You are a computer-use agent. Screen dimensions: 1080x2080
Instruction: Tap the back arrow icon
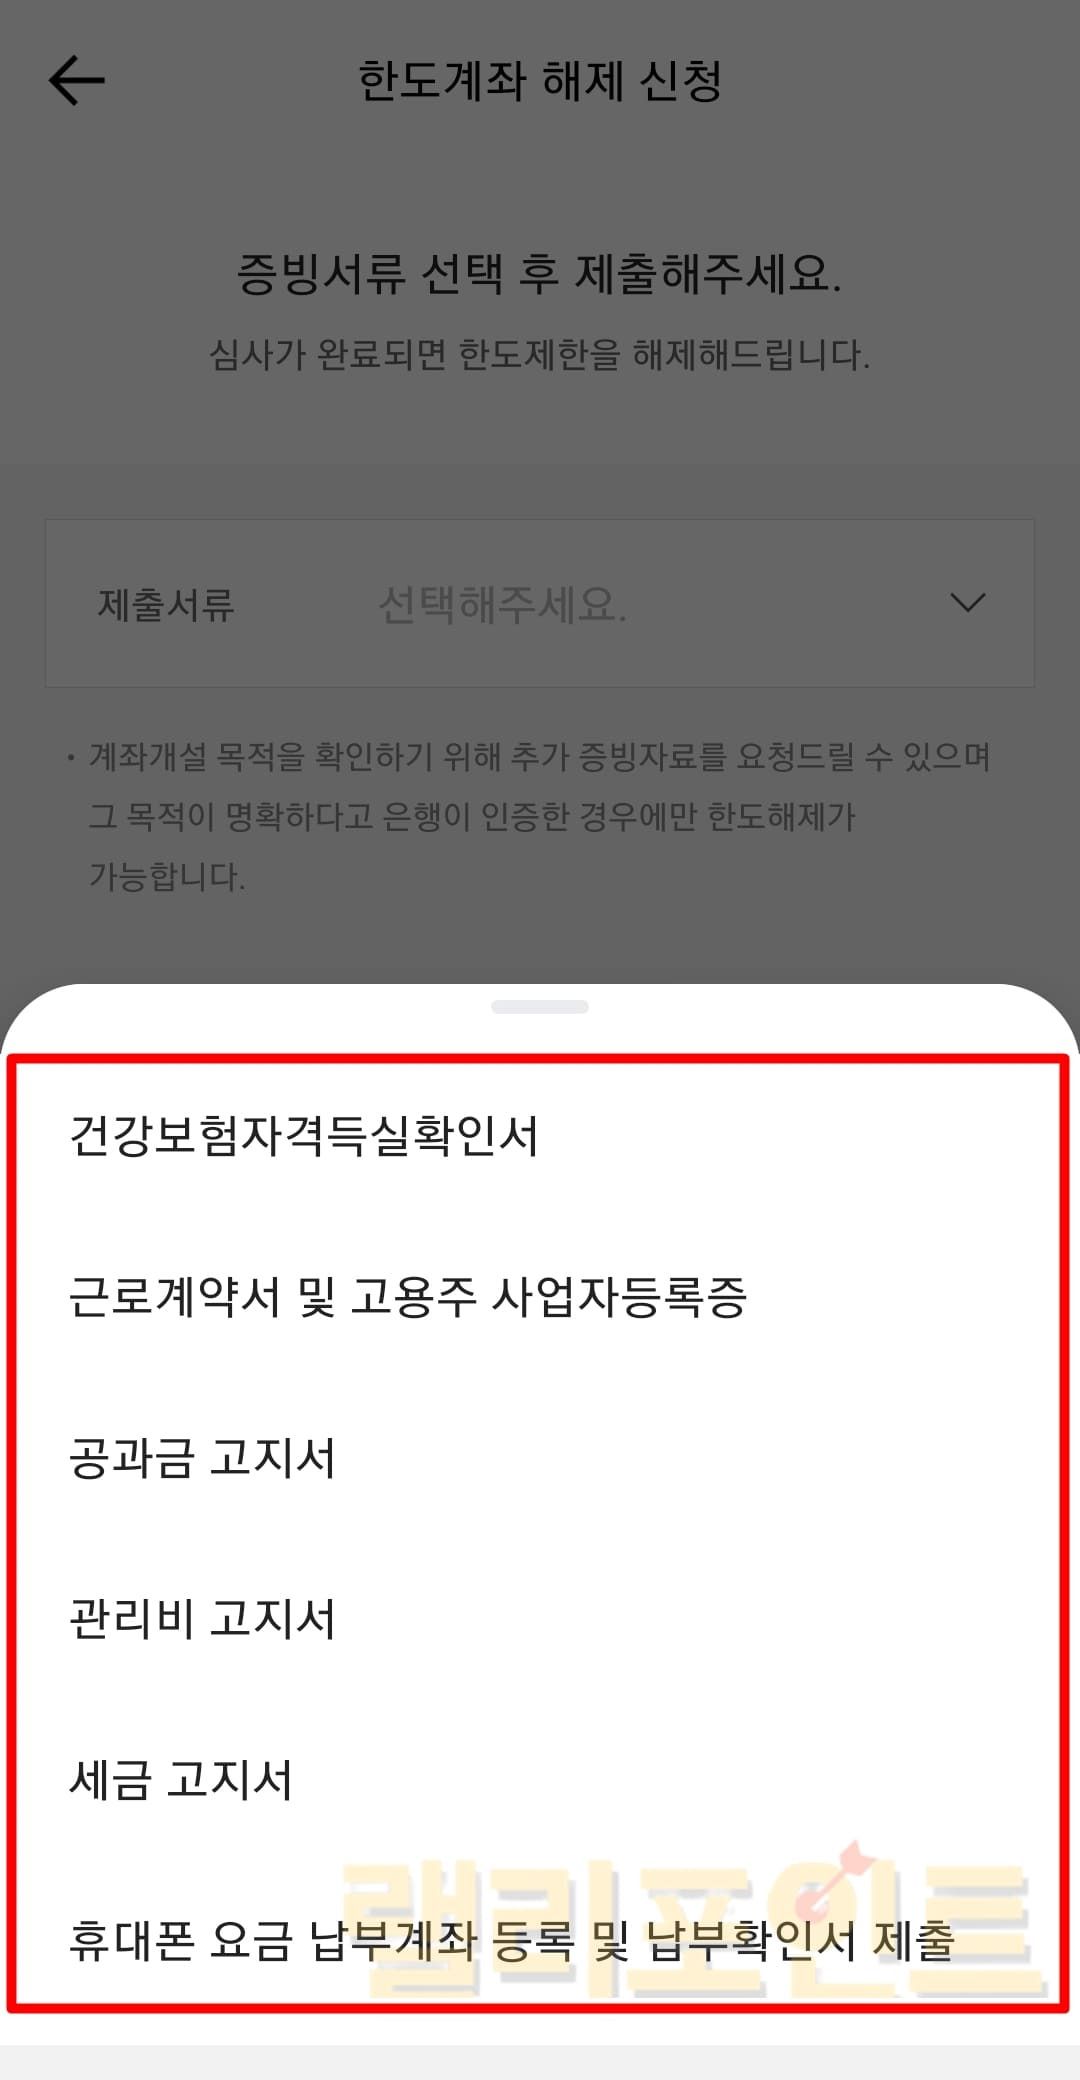[x=77, y=81]
